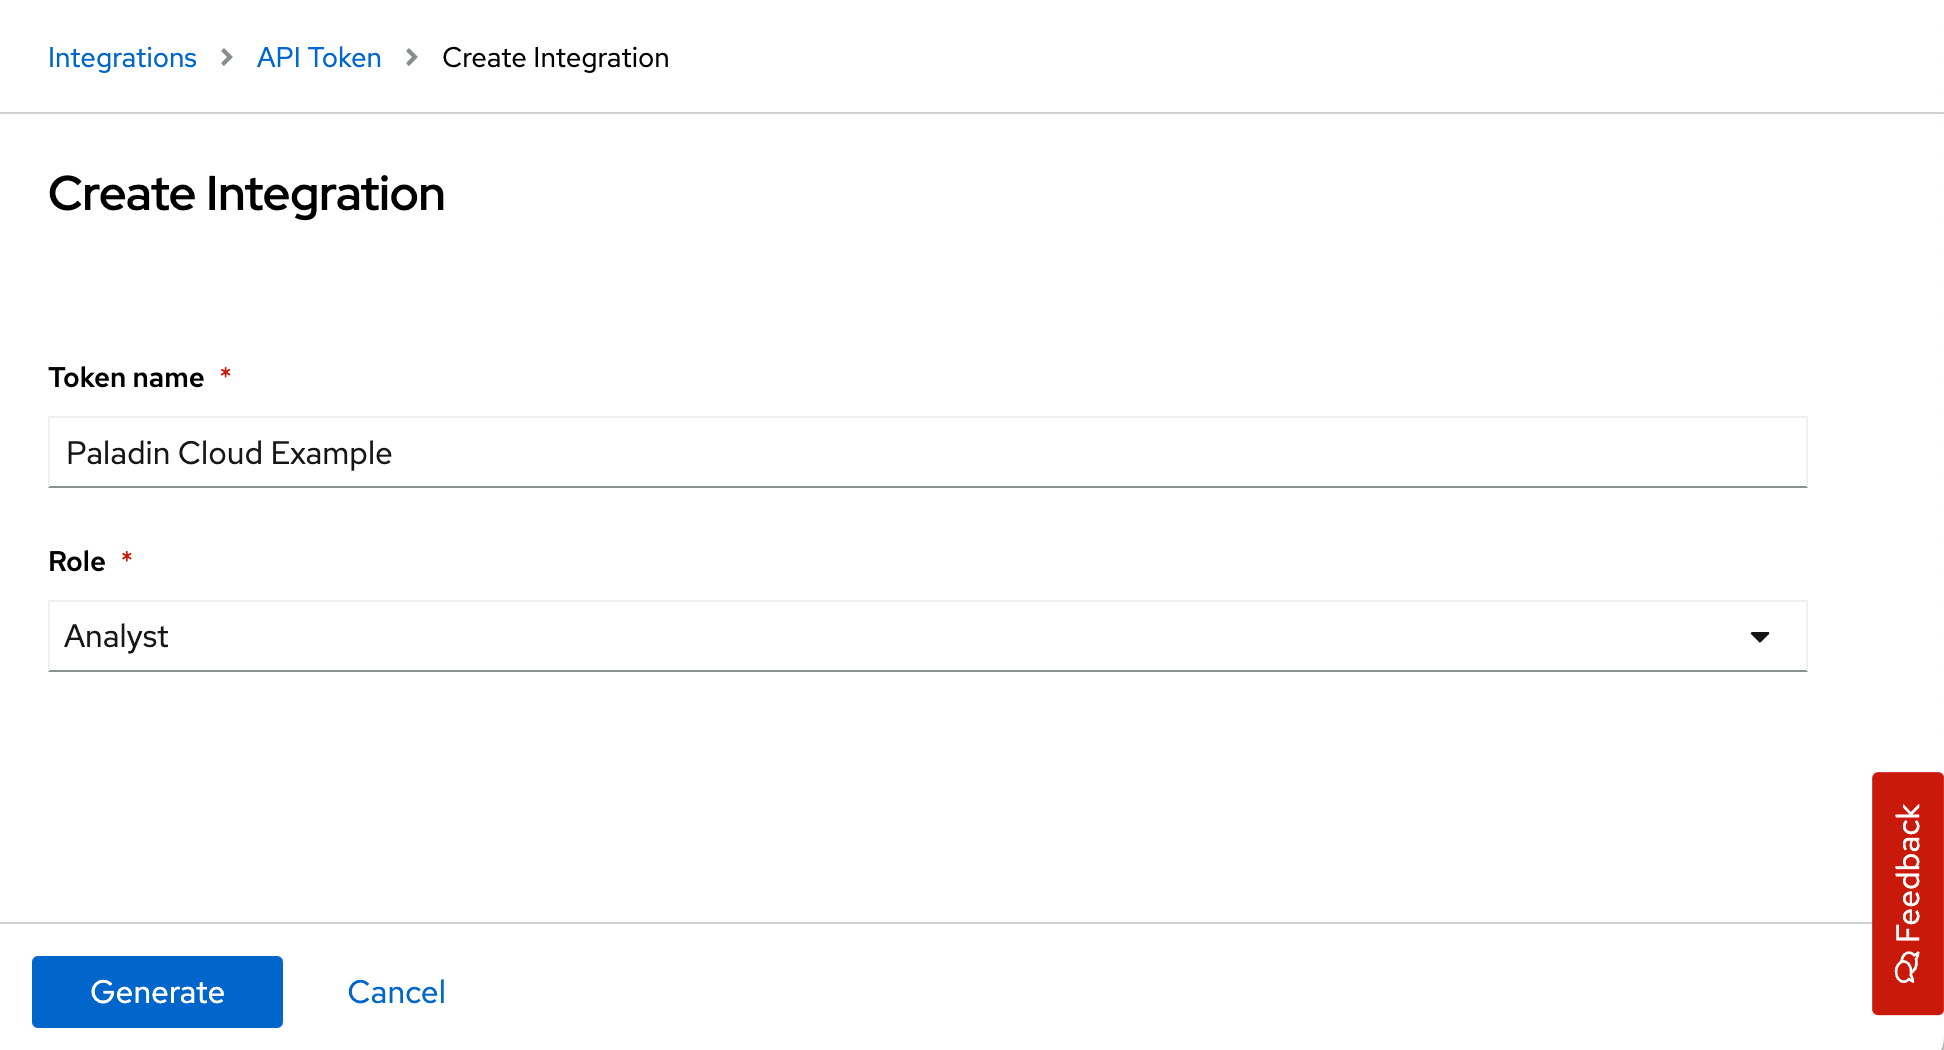
Task: Go to the API Token breadcrumb
Action: click(x=319, y=58)
